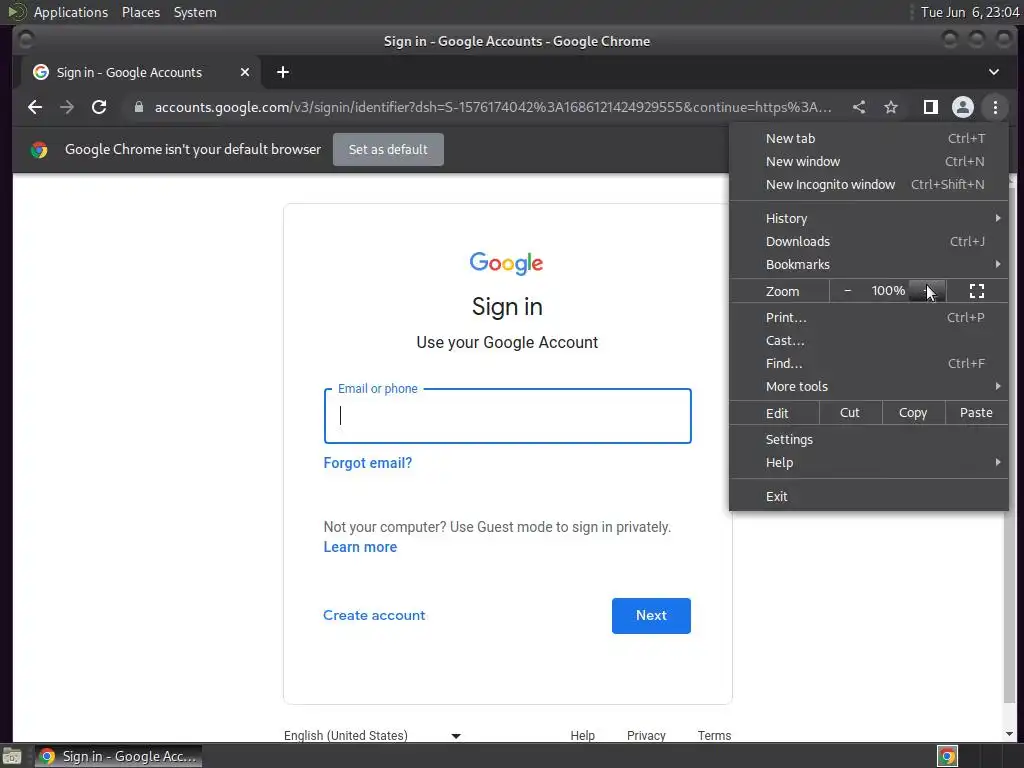The width and height of the screenshot is (1024, 768).
Task: Click the Google logo
Action: pos(506,263)
